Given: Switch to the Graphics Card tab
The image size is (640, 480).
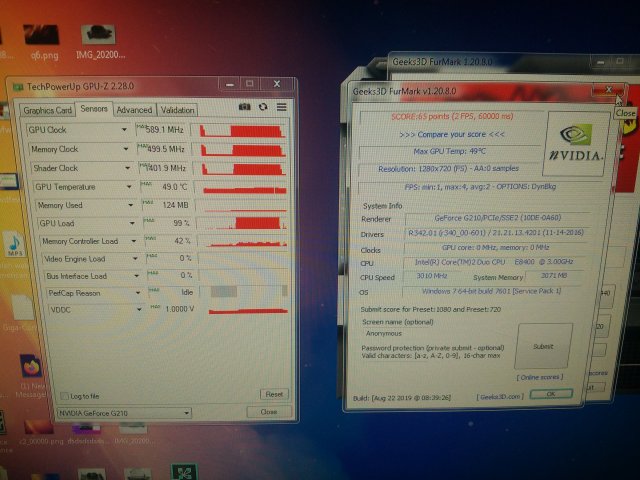Looking at the screenshot, I should [47, 110].
